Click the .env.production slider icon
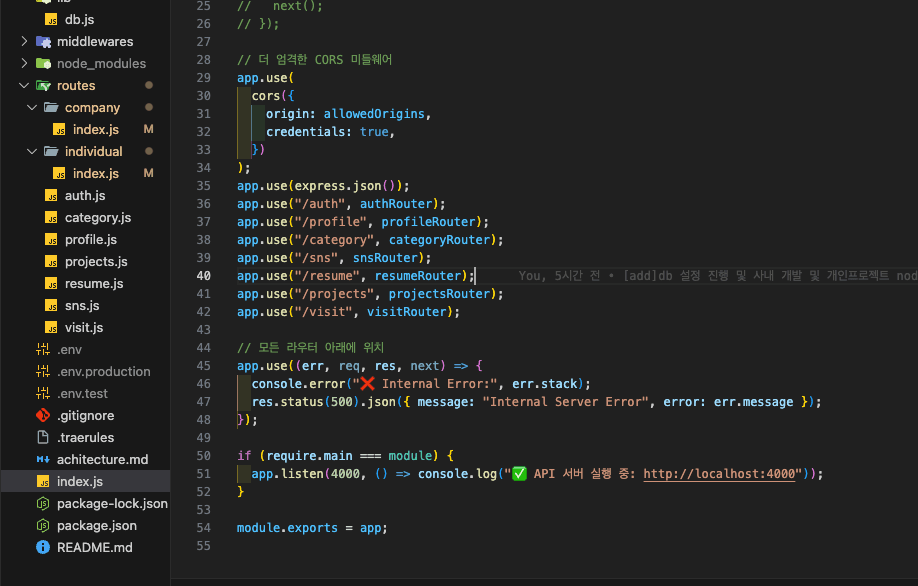Screen dimensions: 918x586 pos(43,371)
